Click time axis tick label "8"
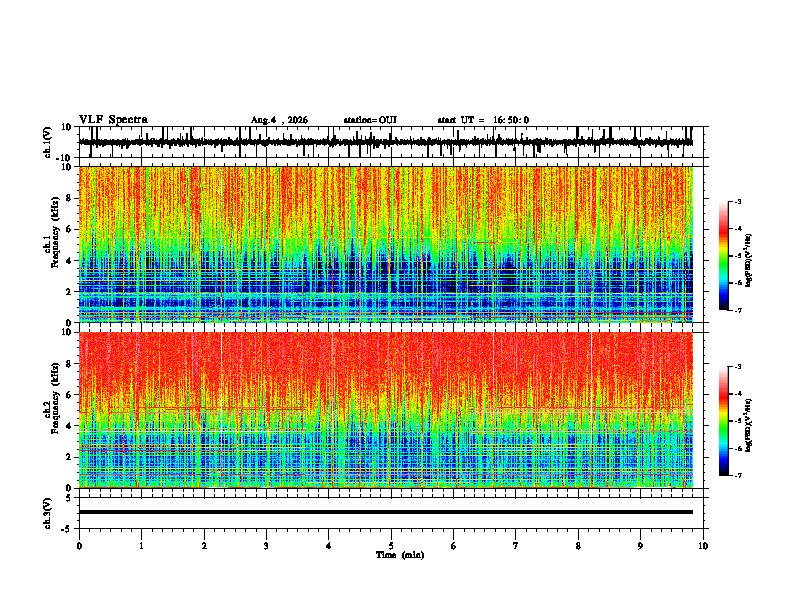Screen dimensions: 792x612 click(578, 546)
